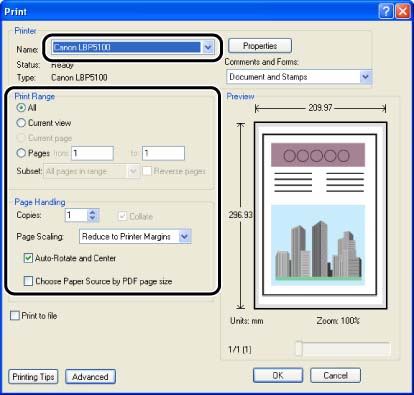This screenshot has height=395, width=414.
Task: Click the Properties button
Action: pyautogui.click(x=260, y=46)
